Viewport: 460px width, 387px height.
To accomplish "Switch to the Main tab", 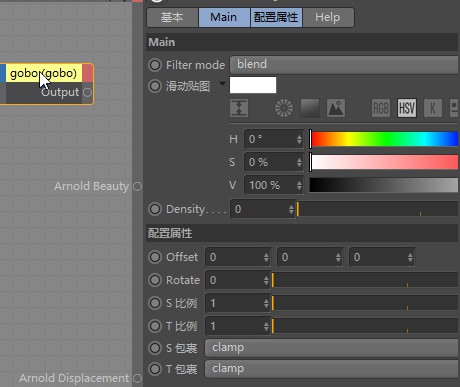I will (x=224, y=17).
